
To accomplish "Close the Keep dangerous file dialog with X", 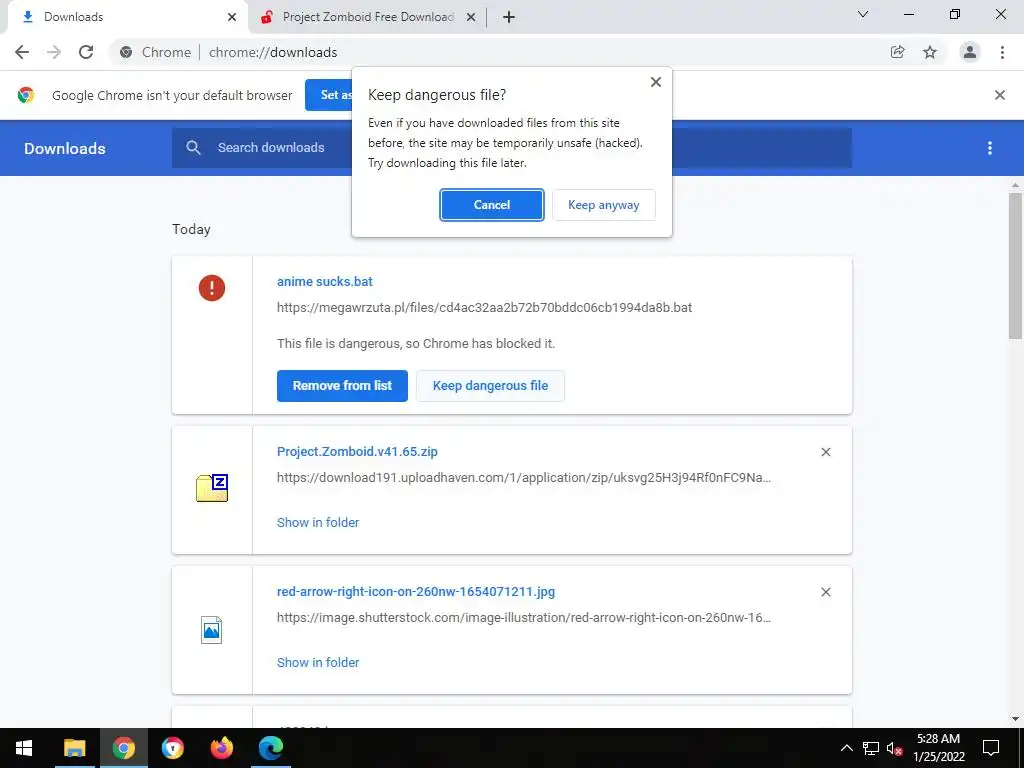I will click(x=656, y=82).
